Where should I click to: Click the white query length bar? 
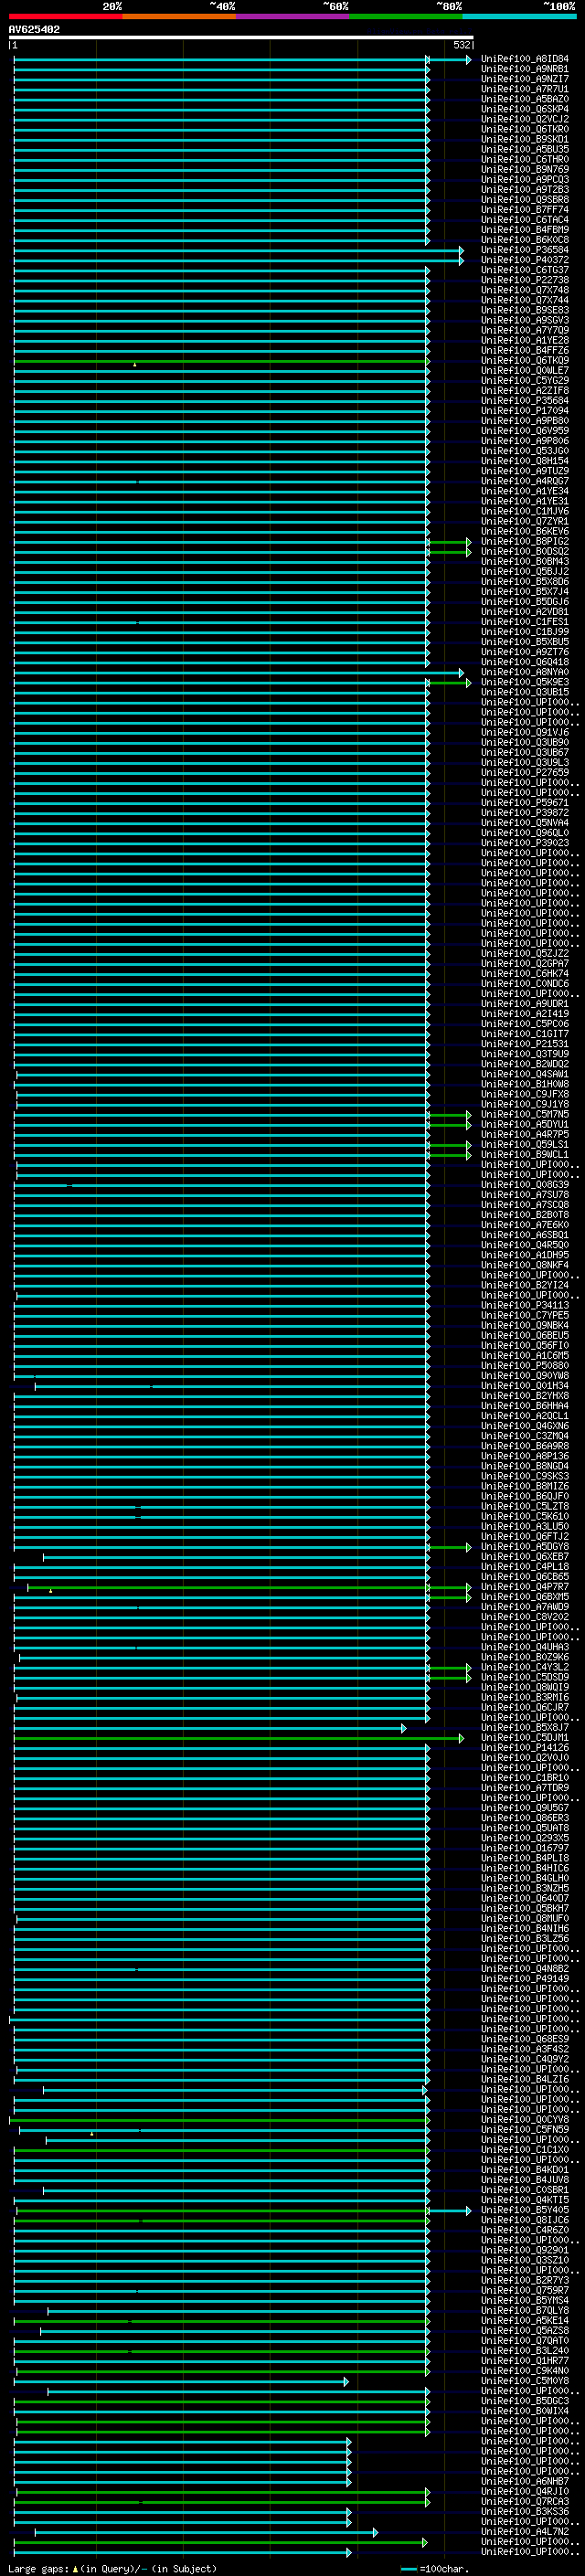tap(241, 37)
